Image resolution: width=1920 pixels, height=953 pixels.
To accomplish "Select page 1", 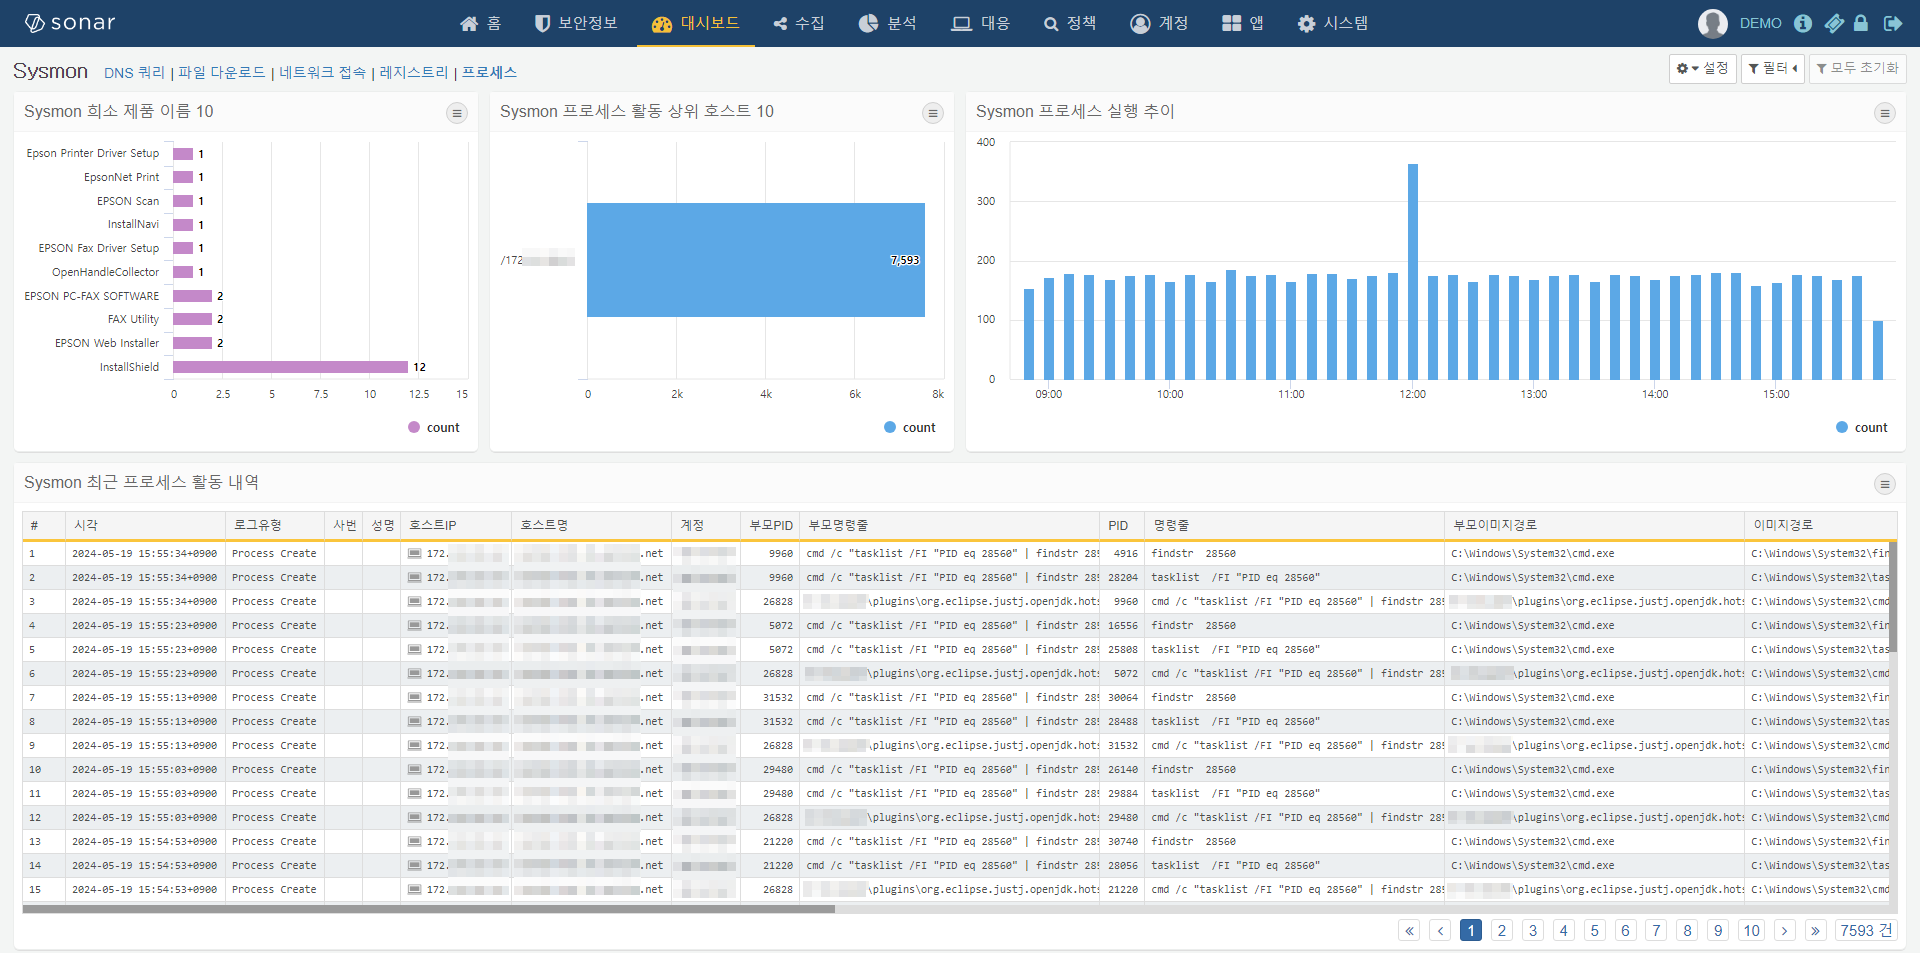I will 1471,930.
